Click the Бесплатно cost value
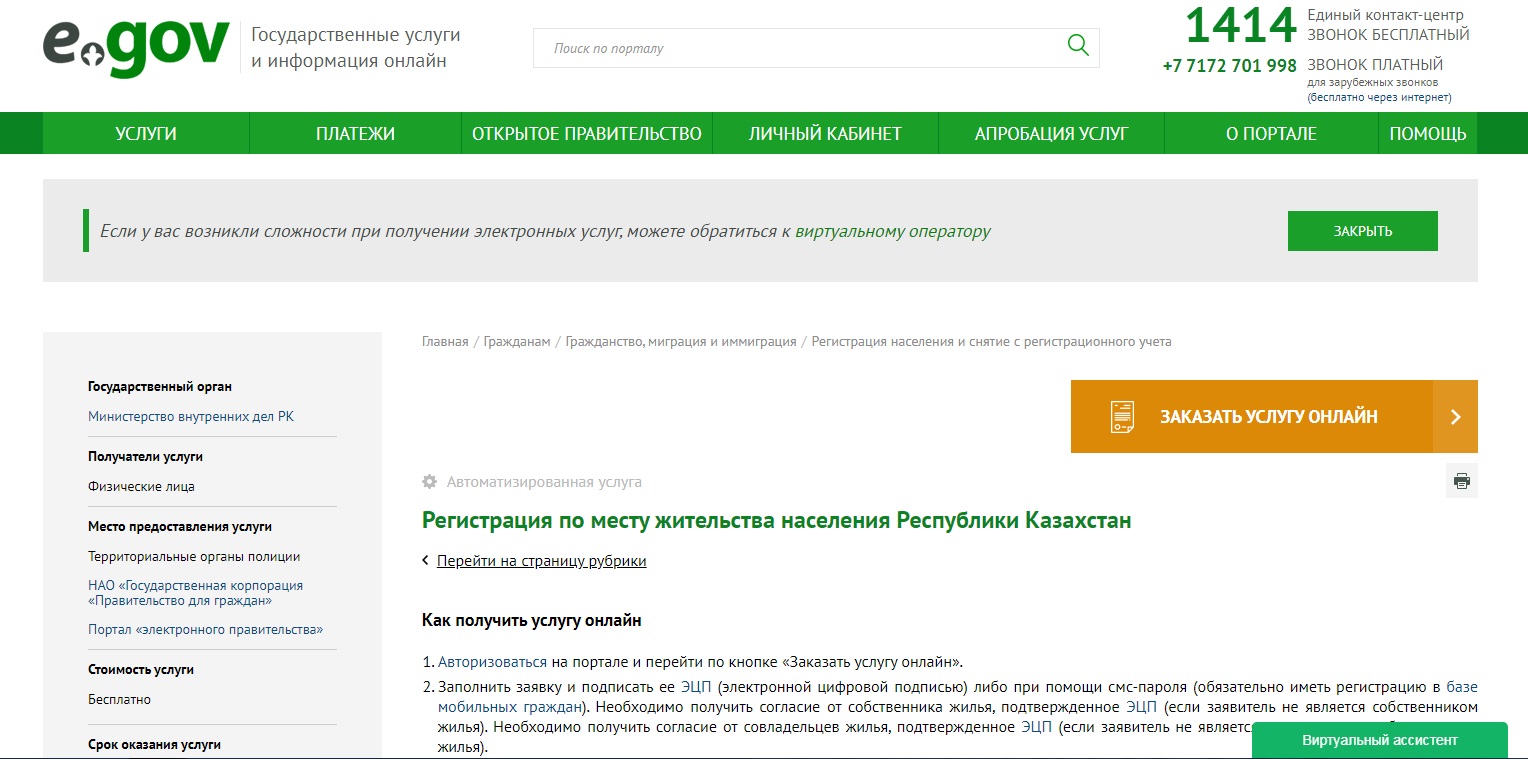The height and width of the screenshot is (759, 1528). (x=119, y=700)
